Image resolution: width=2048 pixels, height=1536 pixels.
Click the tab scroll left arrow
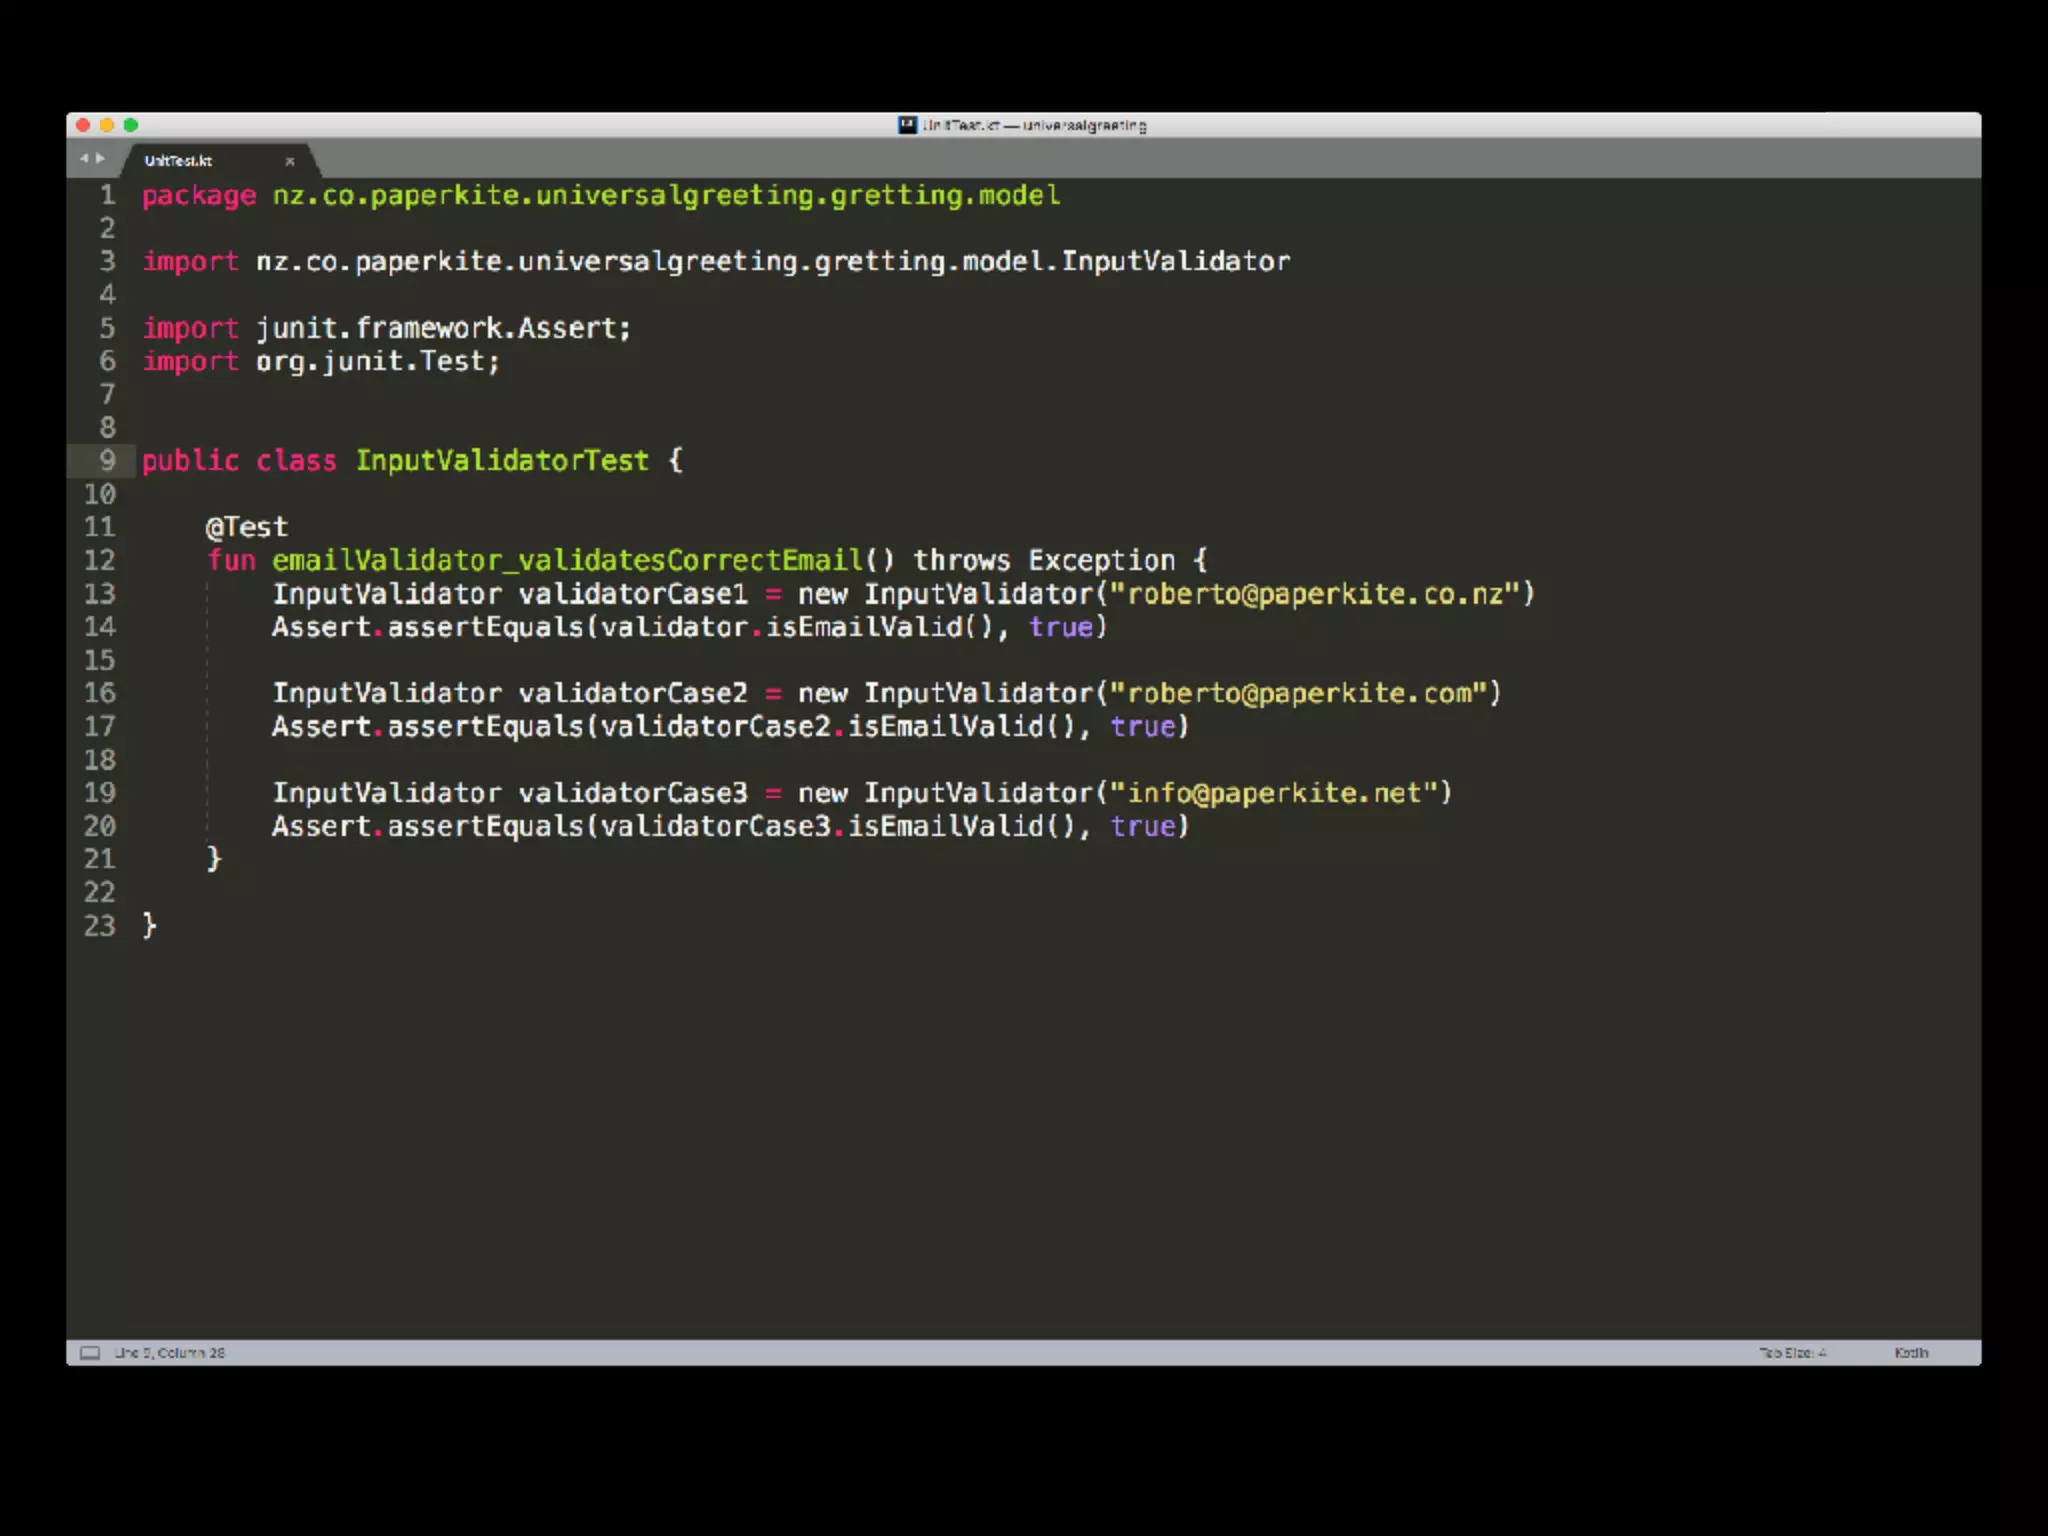tap(84, 158)
